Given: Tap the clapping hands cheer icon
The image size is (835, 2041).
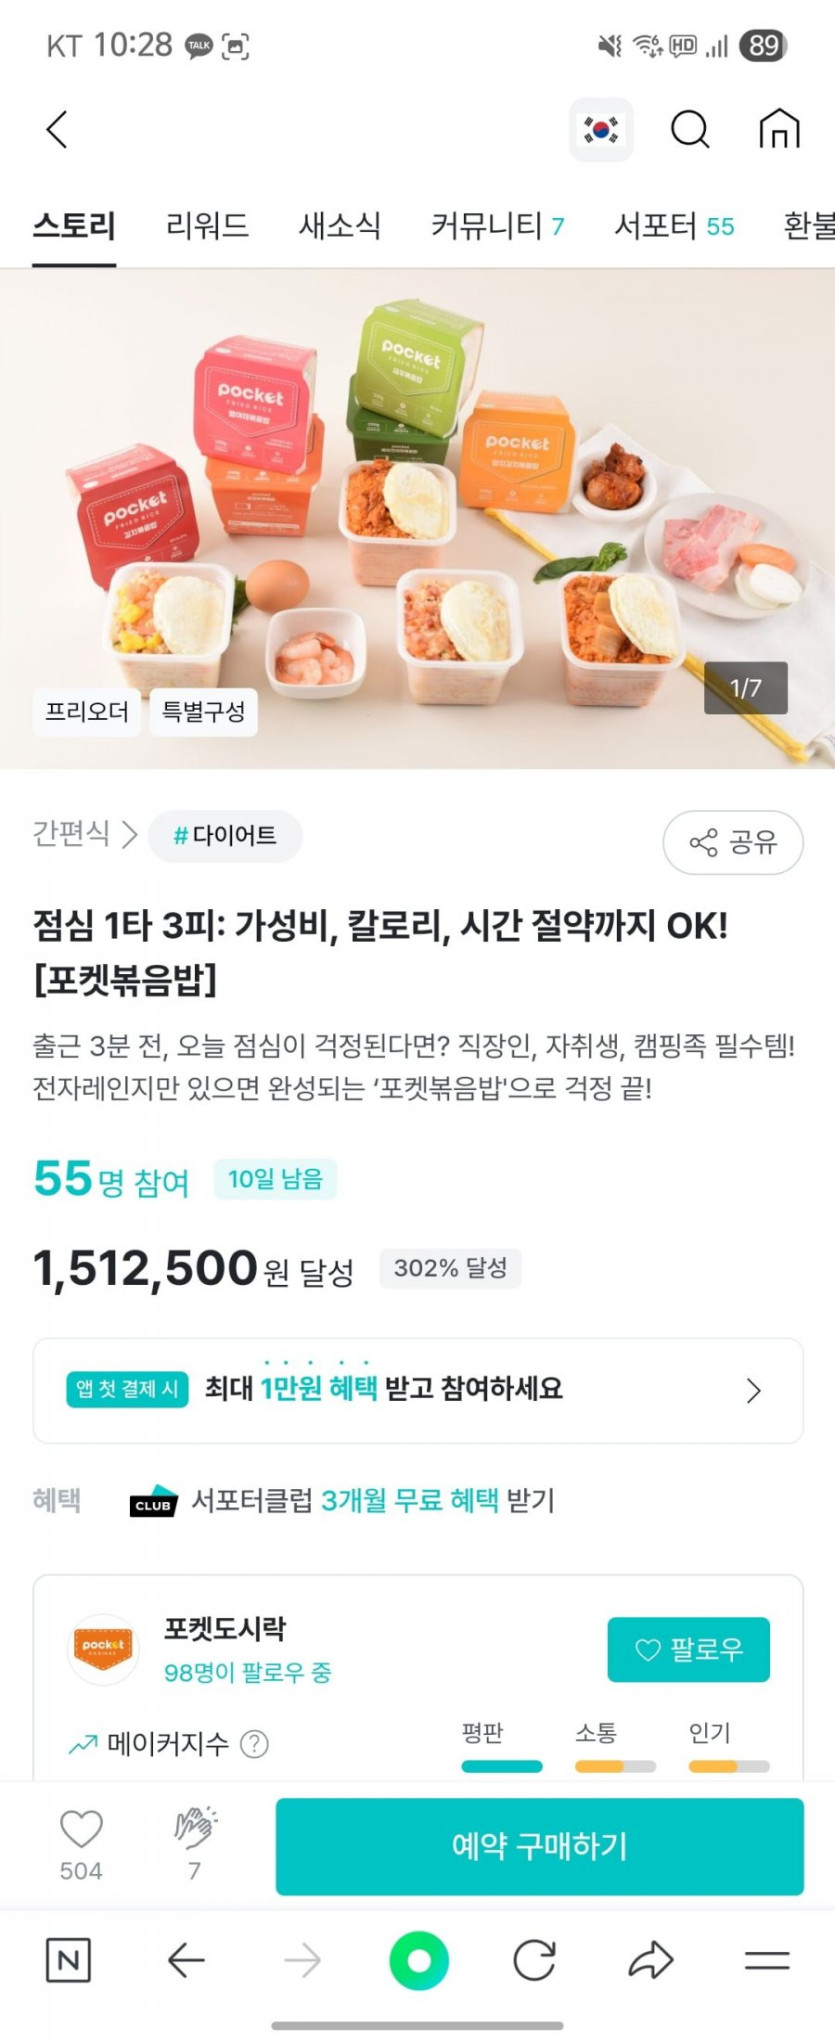Looking at the screenshot, I should (x=195, y=1829).
